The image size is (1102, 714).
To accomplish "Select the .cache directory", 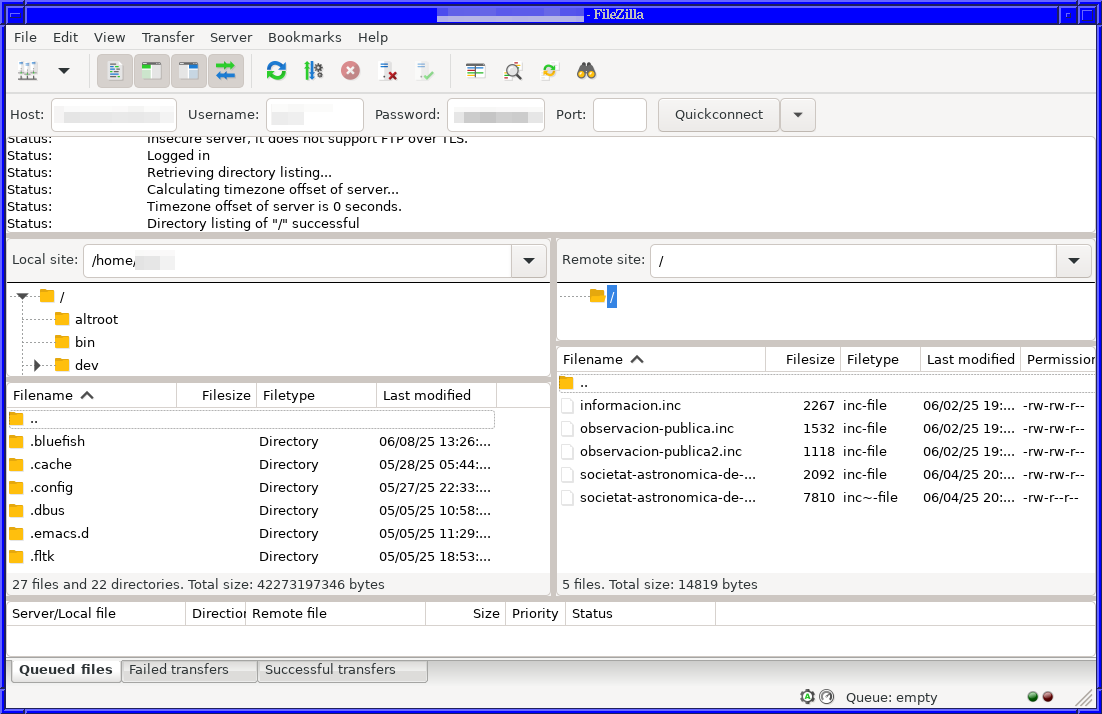I will (x=252, y=465).
